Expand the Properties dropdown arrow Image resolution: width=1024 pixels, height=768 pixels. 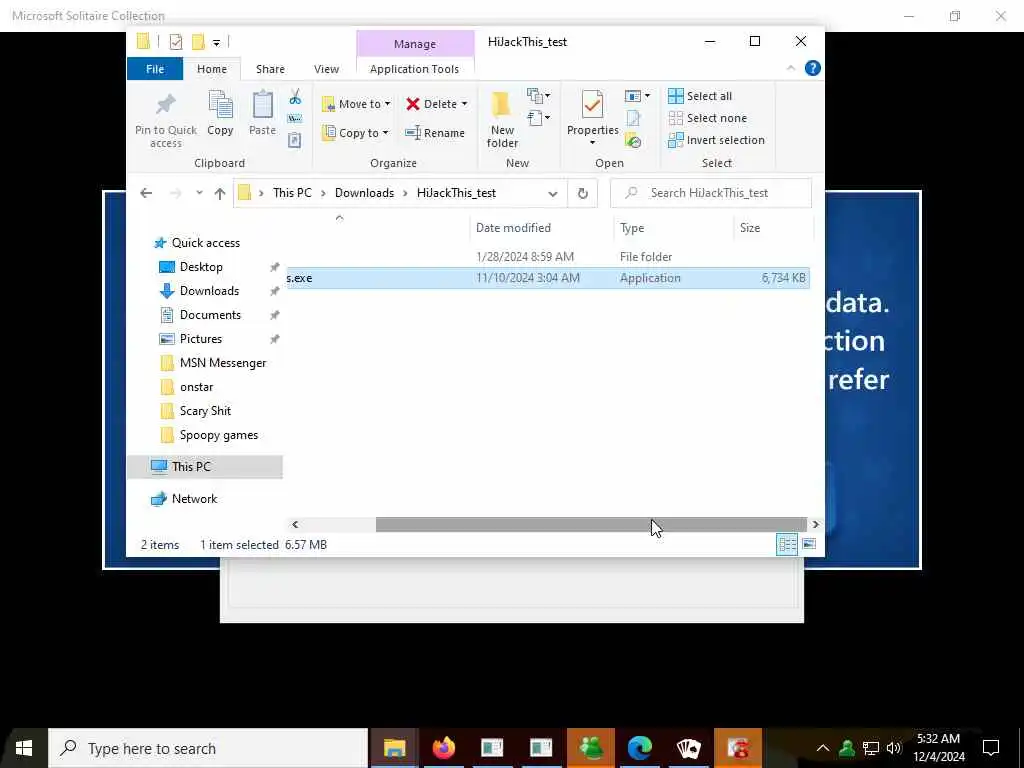coord(592,143)
